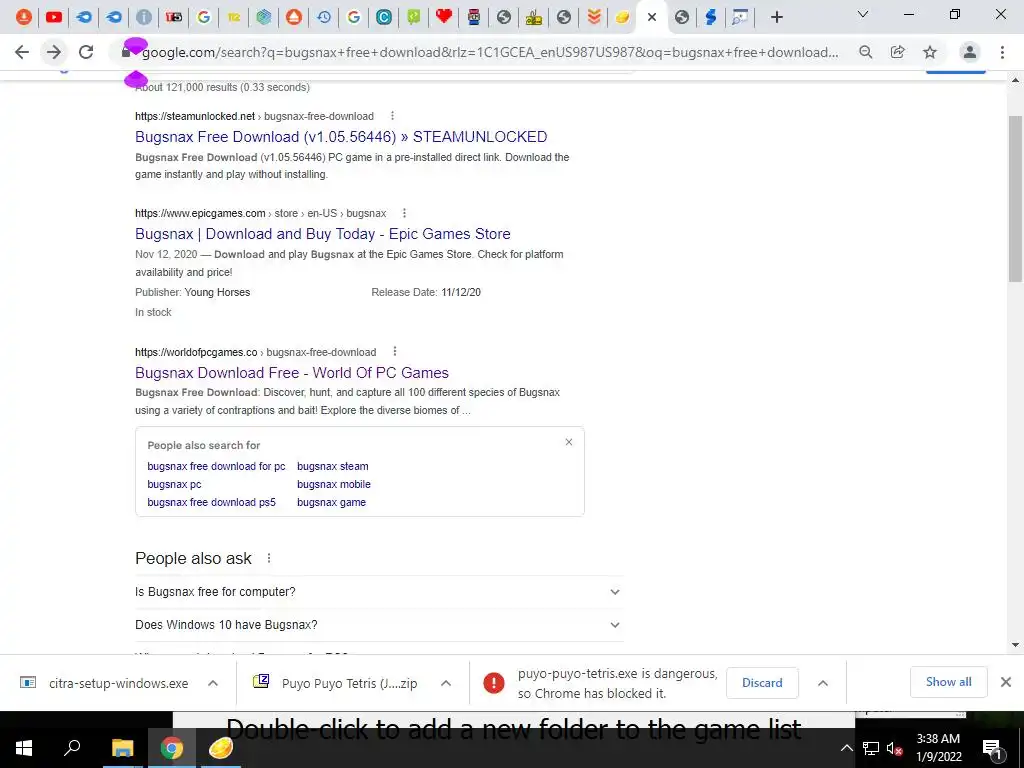Go back to the previous page
The width and height of the screenshot is (1024, 768).
[22, 52]
